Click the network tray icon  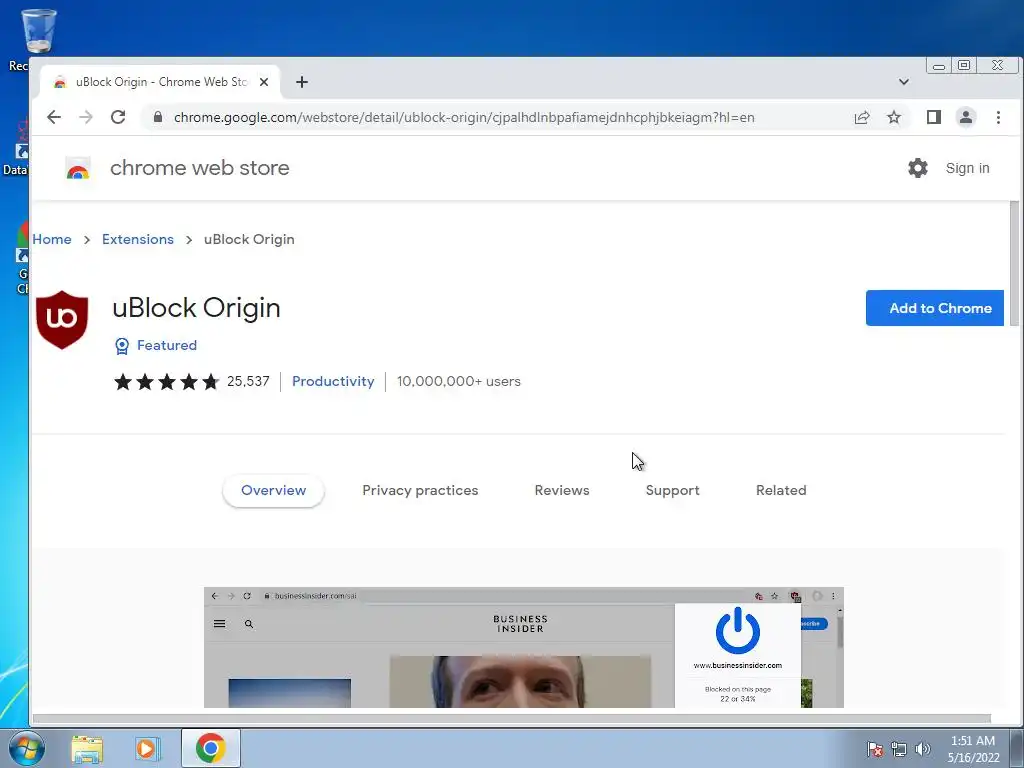(x=899, y=749)
